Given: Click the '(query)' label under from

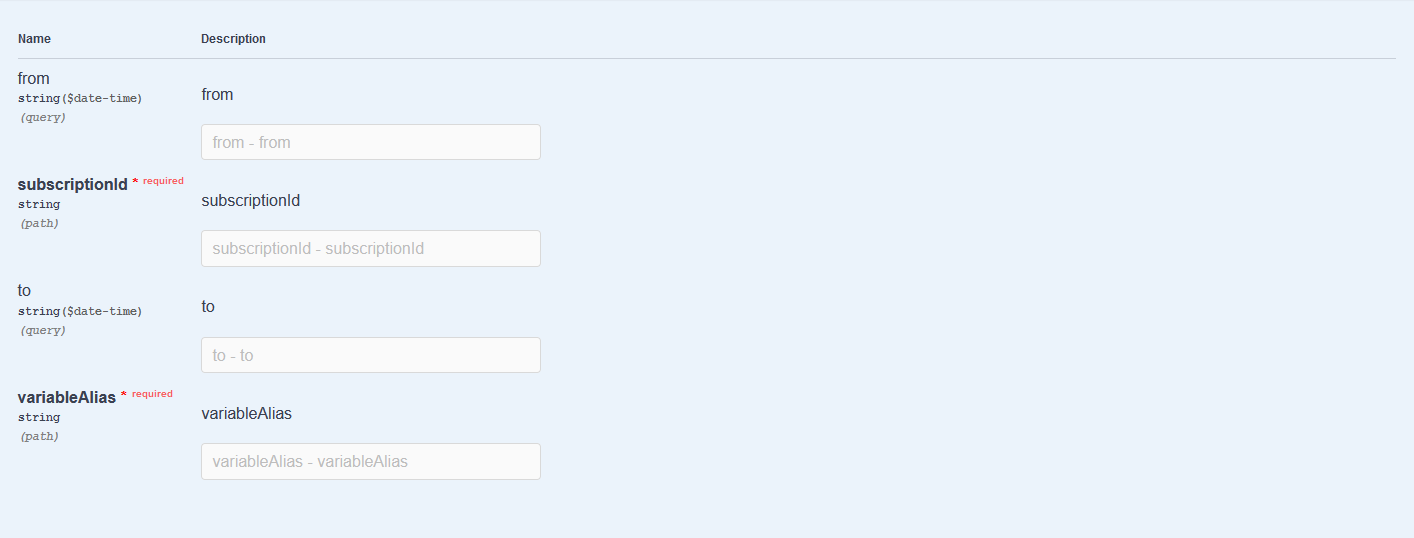Looking at the screenshot, I should click(42, 117).
